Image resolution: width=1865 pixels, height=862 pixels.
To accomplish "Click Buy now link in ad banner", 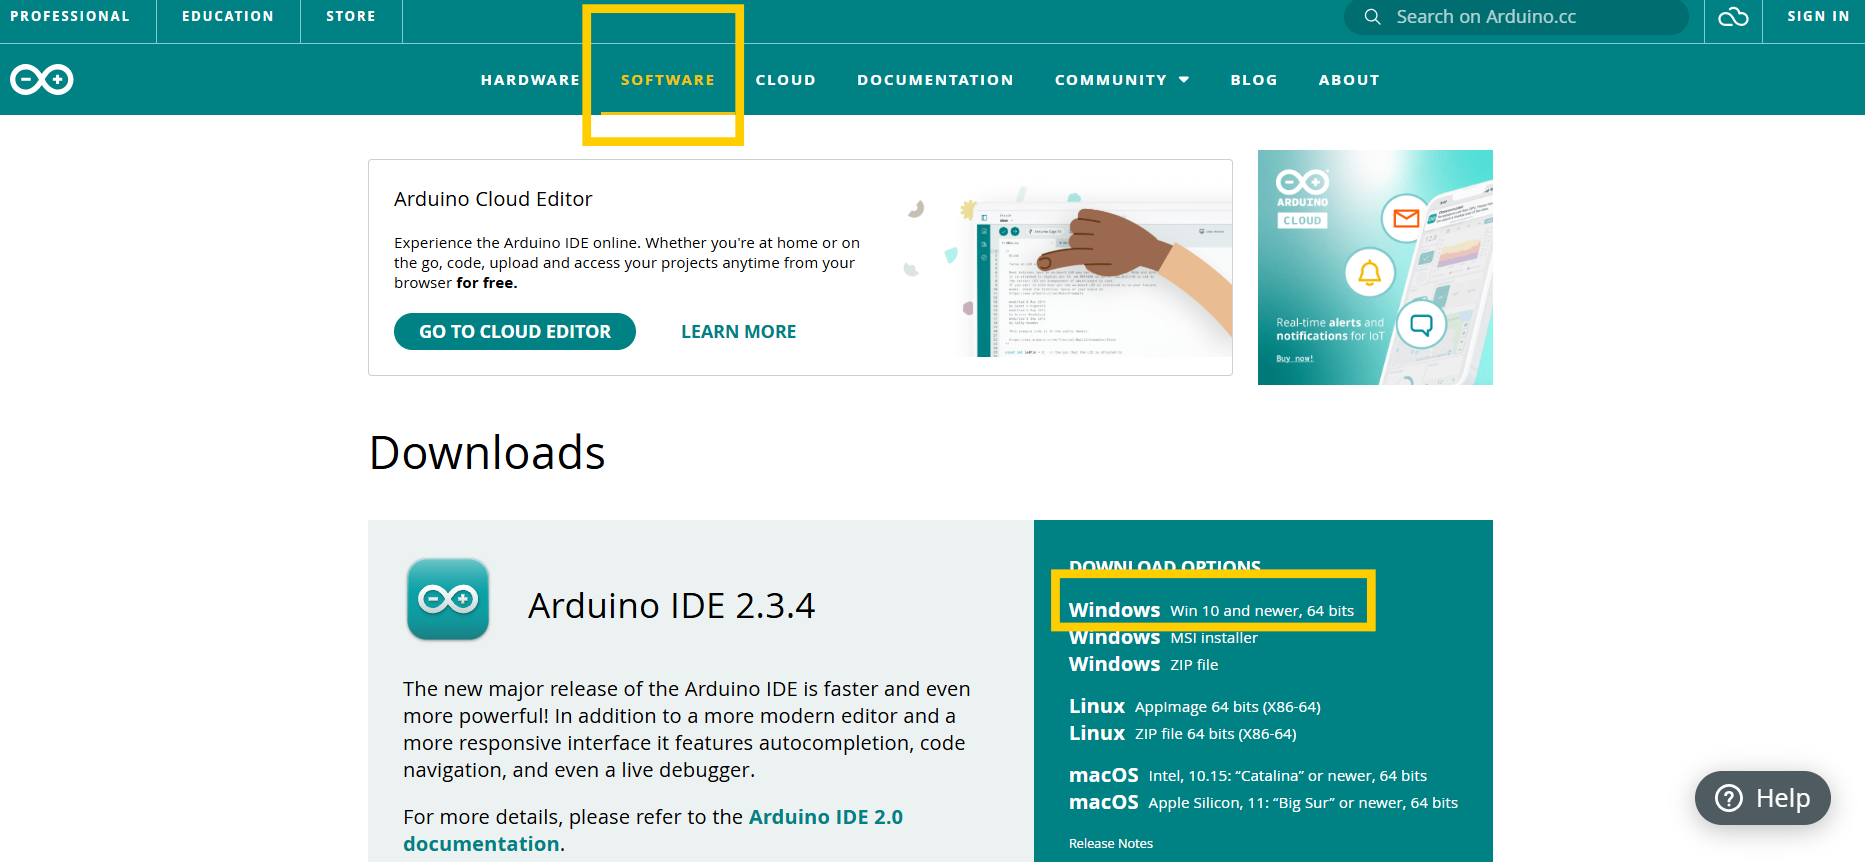I will [1295, 358].
